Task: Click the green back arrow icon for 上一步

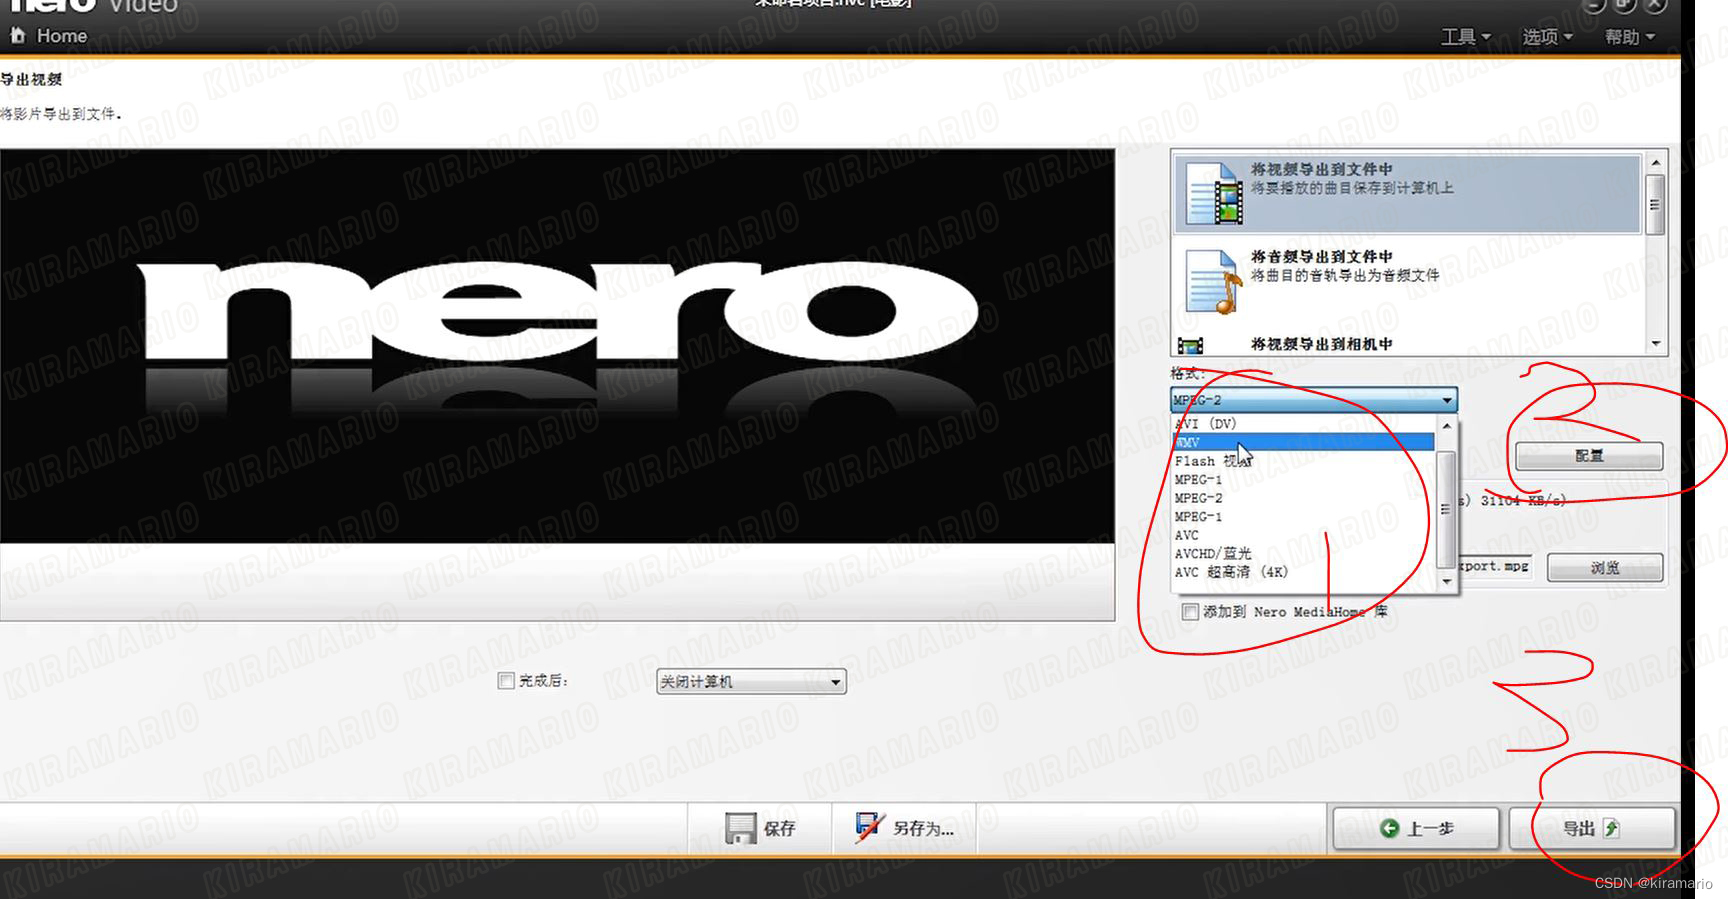Action: pyautogui.click(x=1389, y=828)
